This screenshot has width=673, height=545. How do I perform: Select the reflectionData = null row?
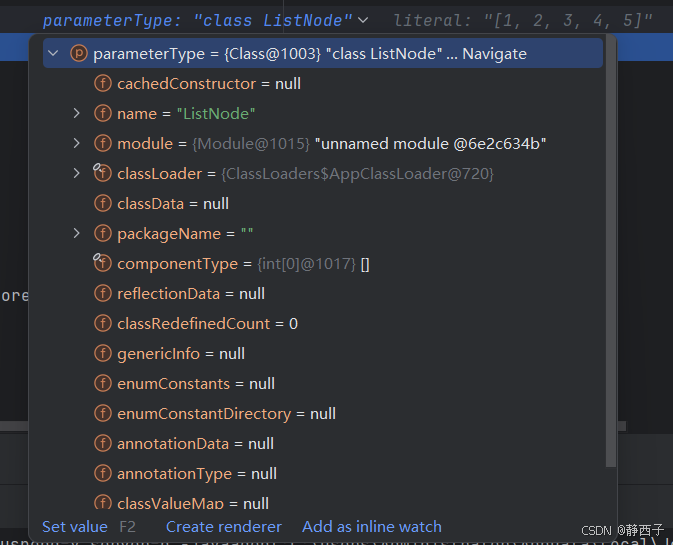[323, 294]
